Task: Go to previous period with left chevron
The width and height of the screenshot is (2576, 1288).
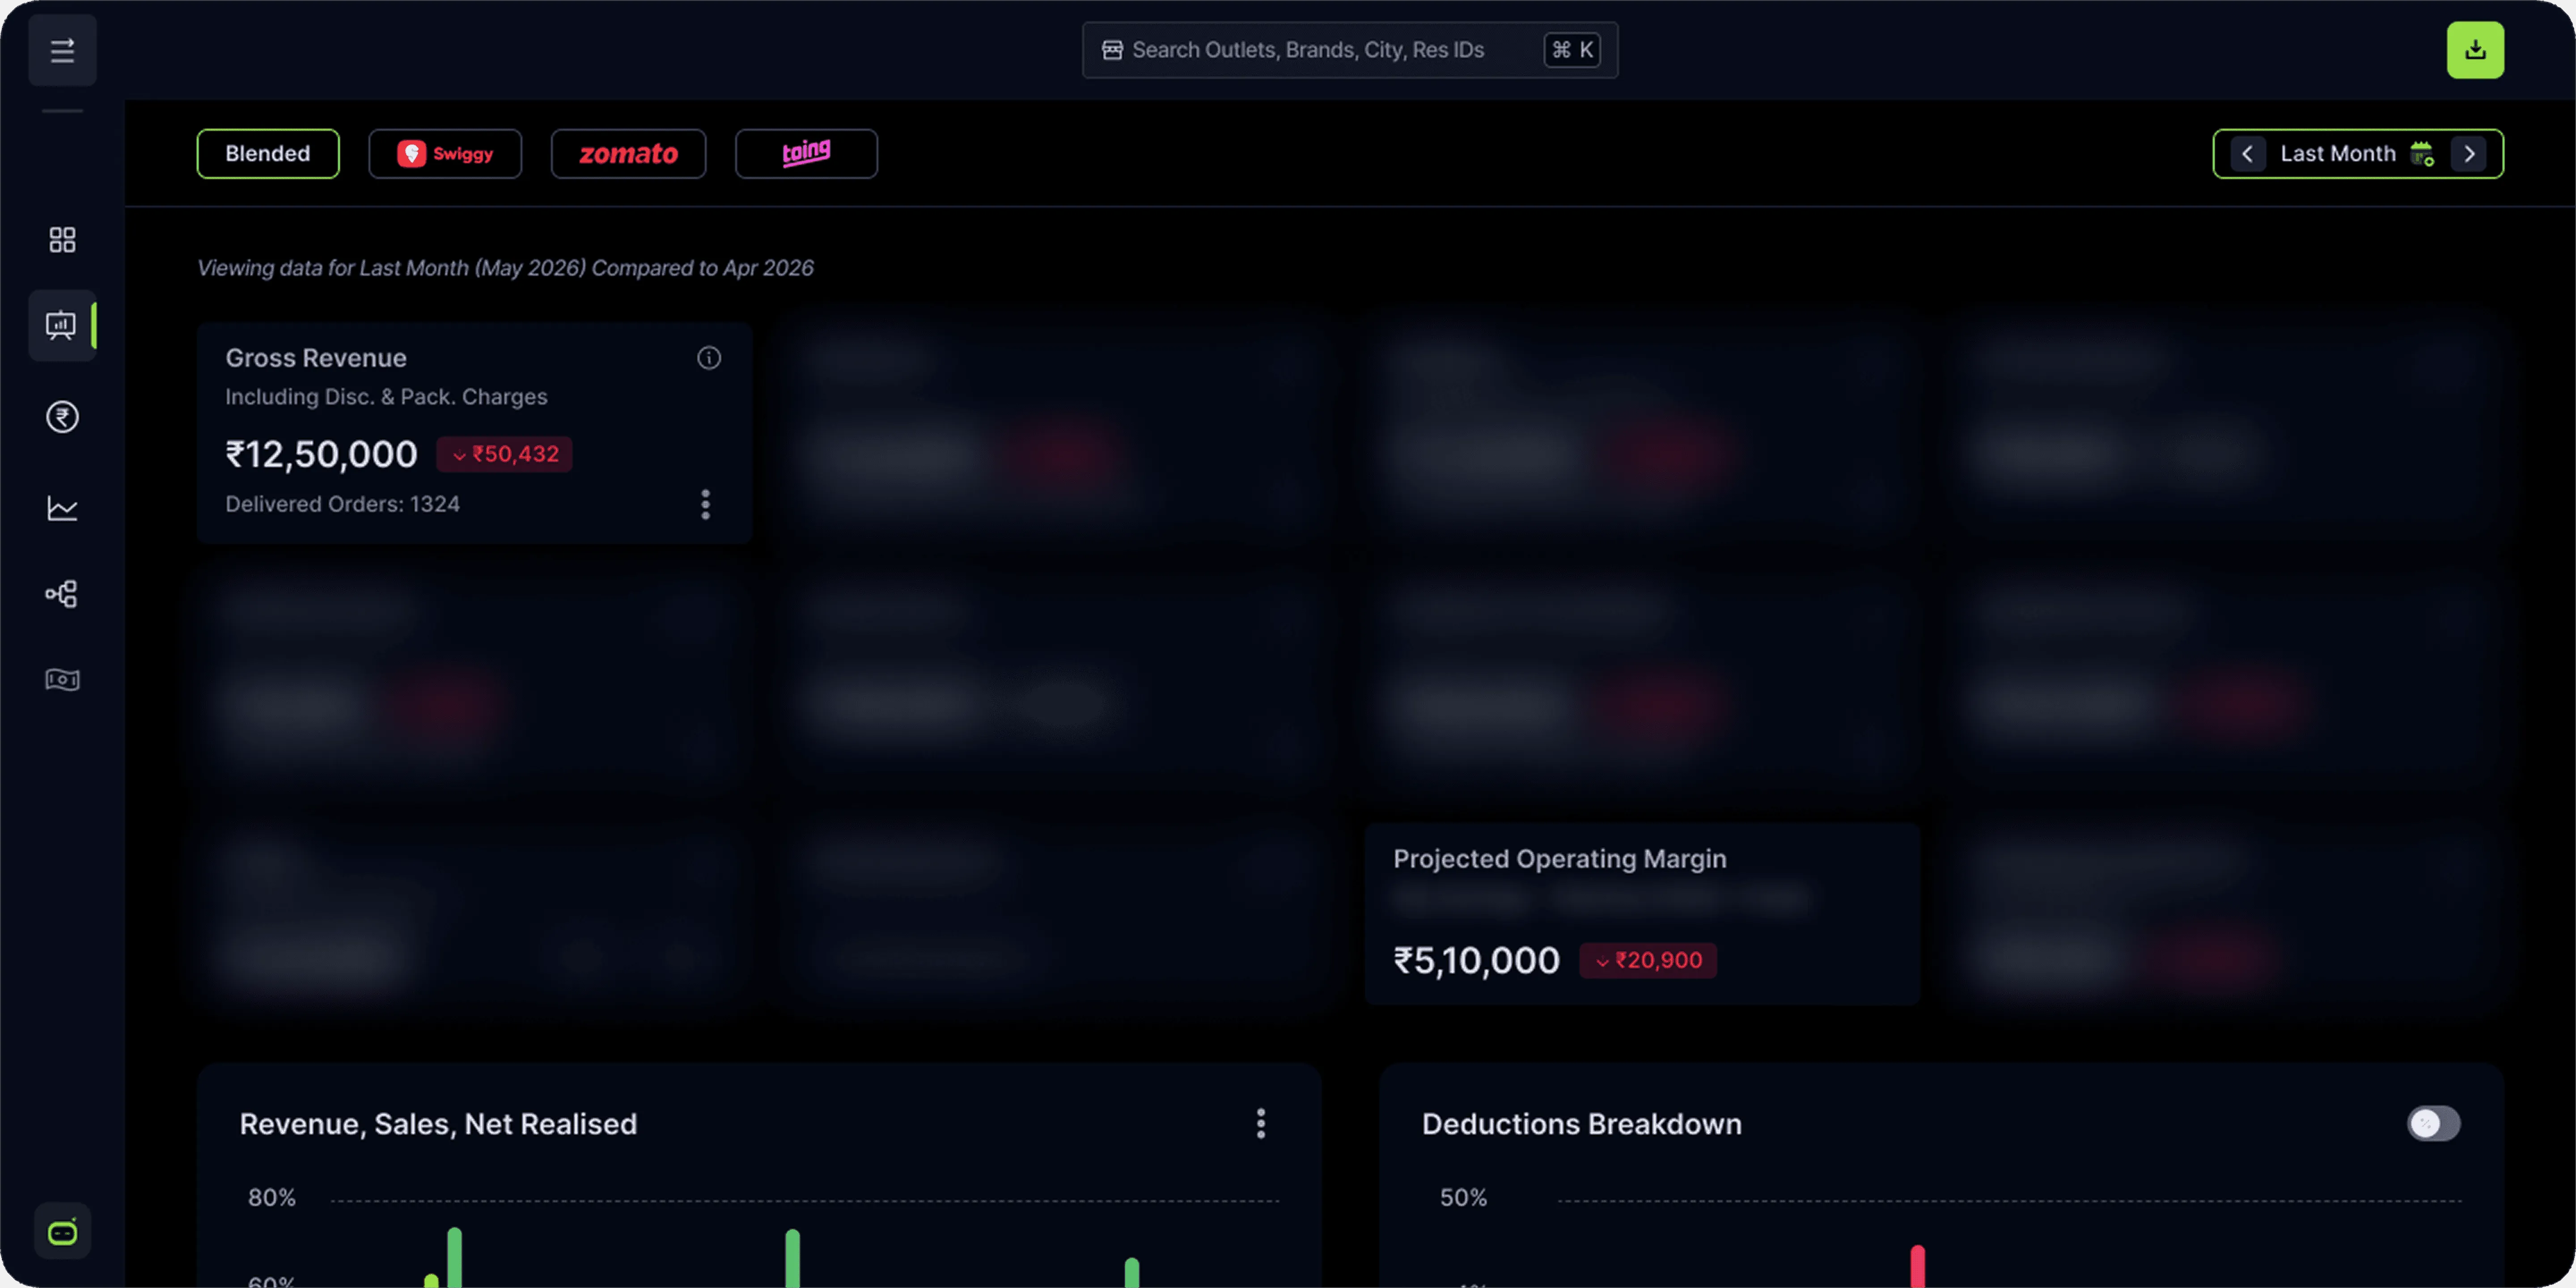Action: pos(2248,154)
